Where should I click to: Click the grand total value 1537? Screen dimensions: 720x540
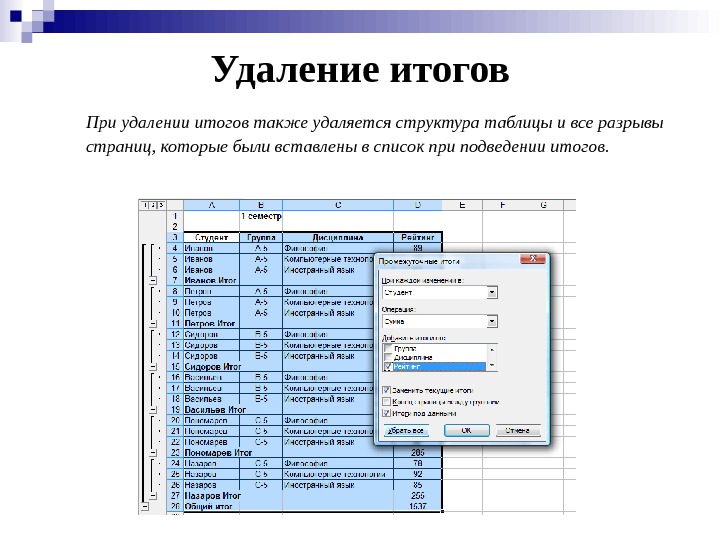[x=418, y=506]
